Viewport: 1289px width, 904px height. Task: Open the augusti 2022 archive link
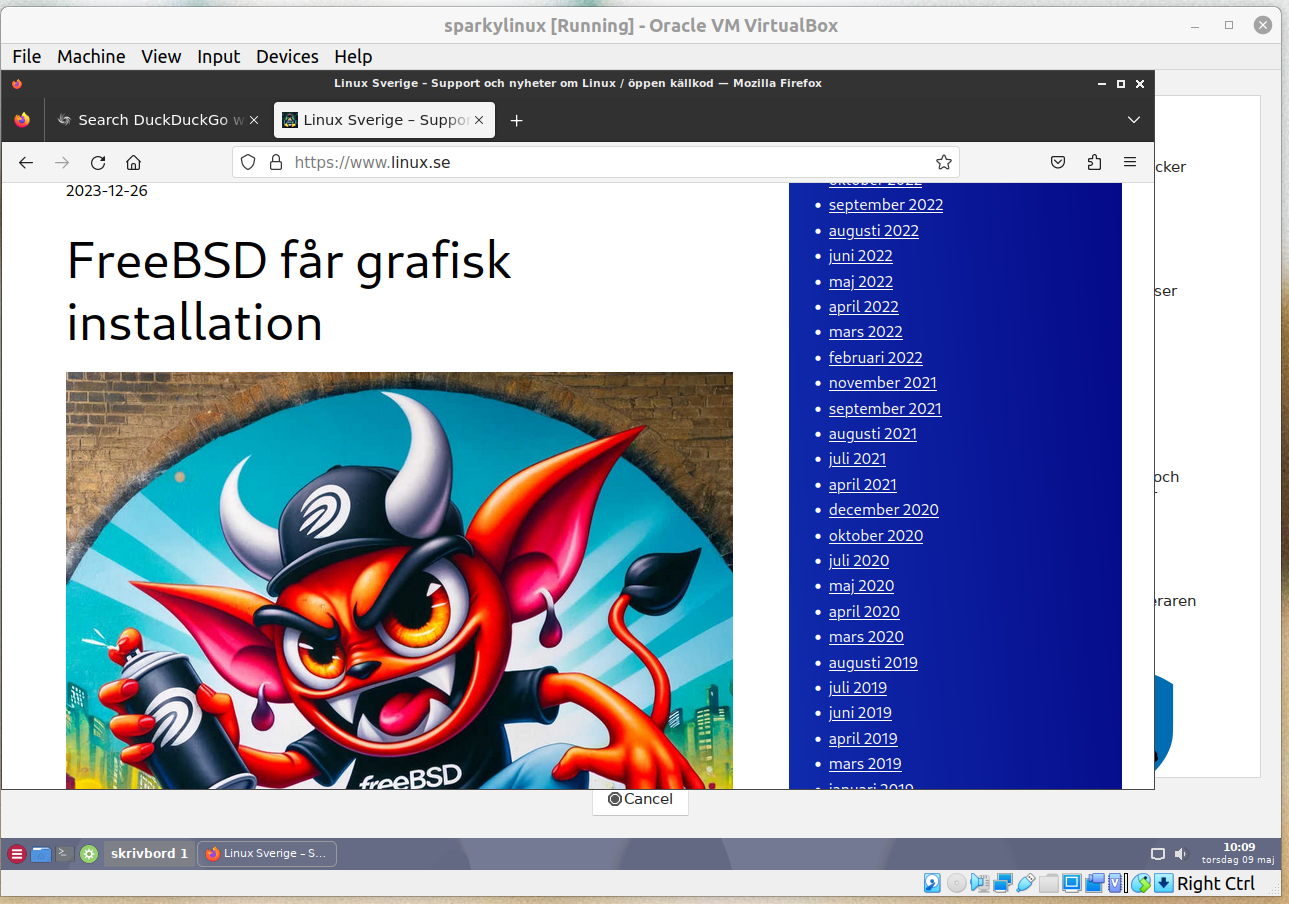874,230
